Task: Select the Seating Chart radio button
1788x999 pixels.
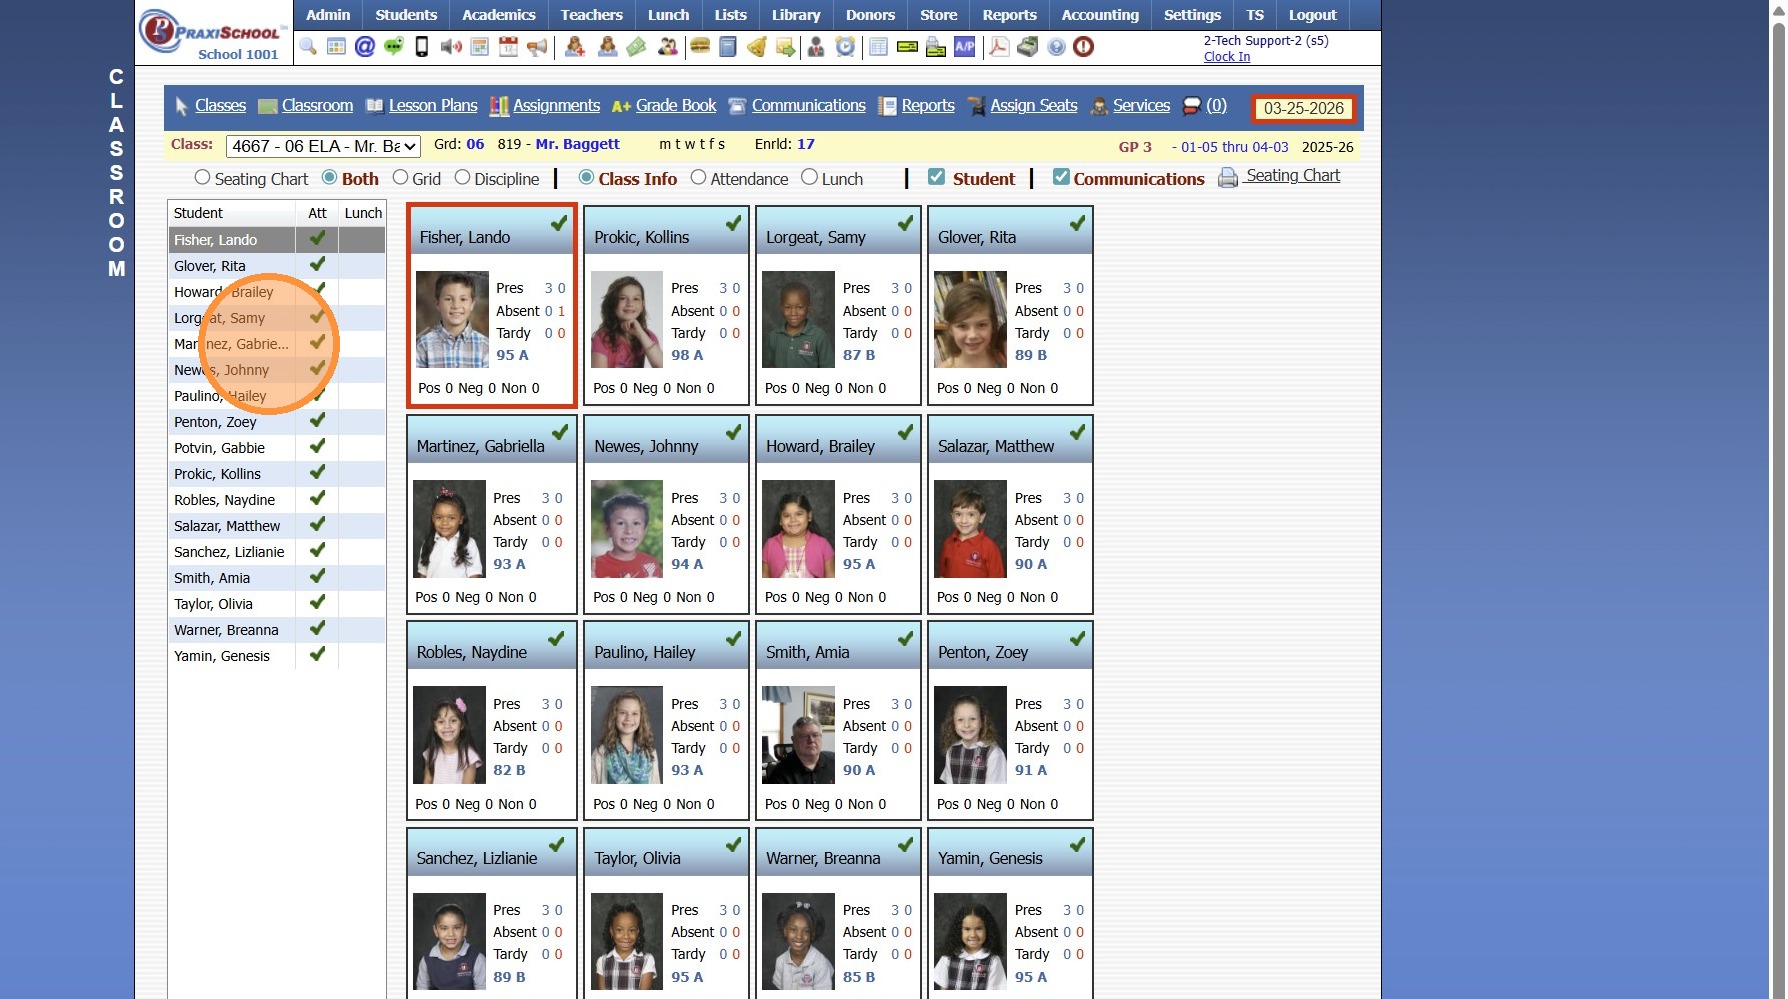Action: [203, 178]
